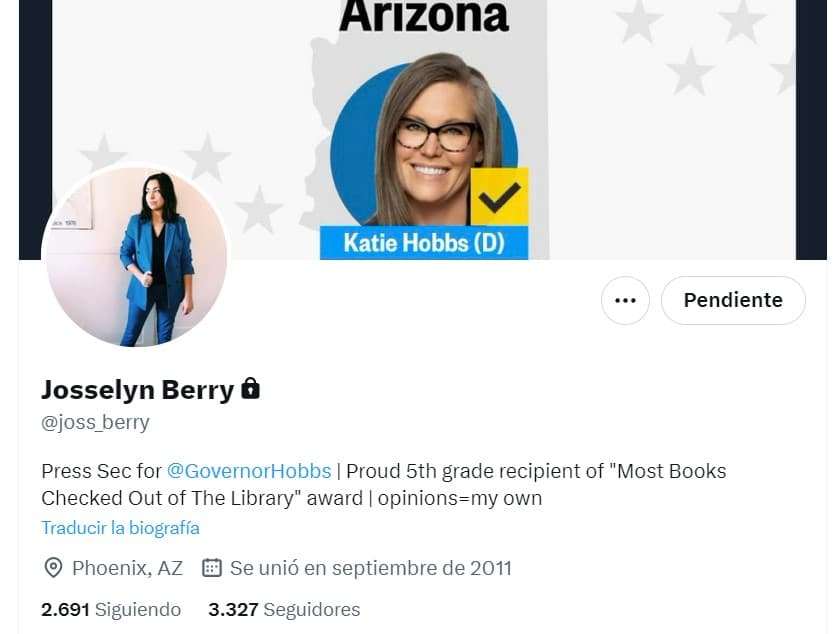Click Traducir la biografía link

pos(121,528)
